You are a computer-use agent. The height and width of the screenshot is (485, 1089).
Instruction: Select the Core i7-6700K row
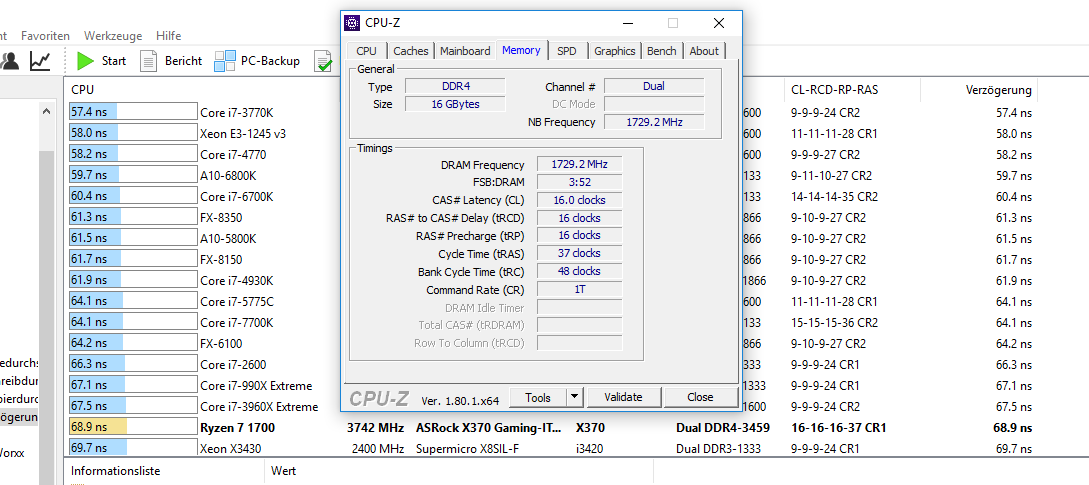(553, 197)
